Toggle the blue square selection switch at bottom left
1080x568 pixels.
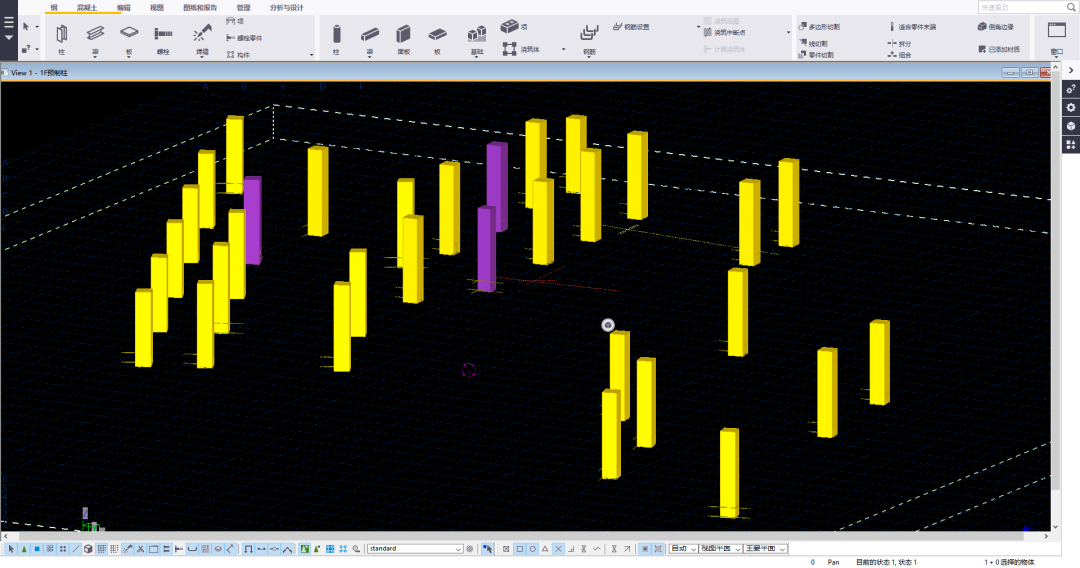37,549
